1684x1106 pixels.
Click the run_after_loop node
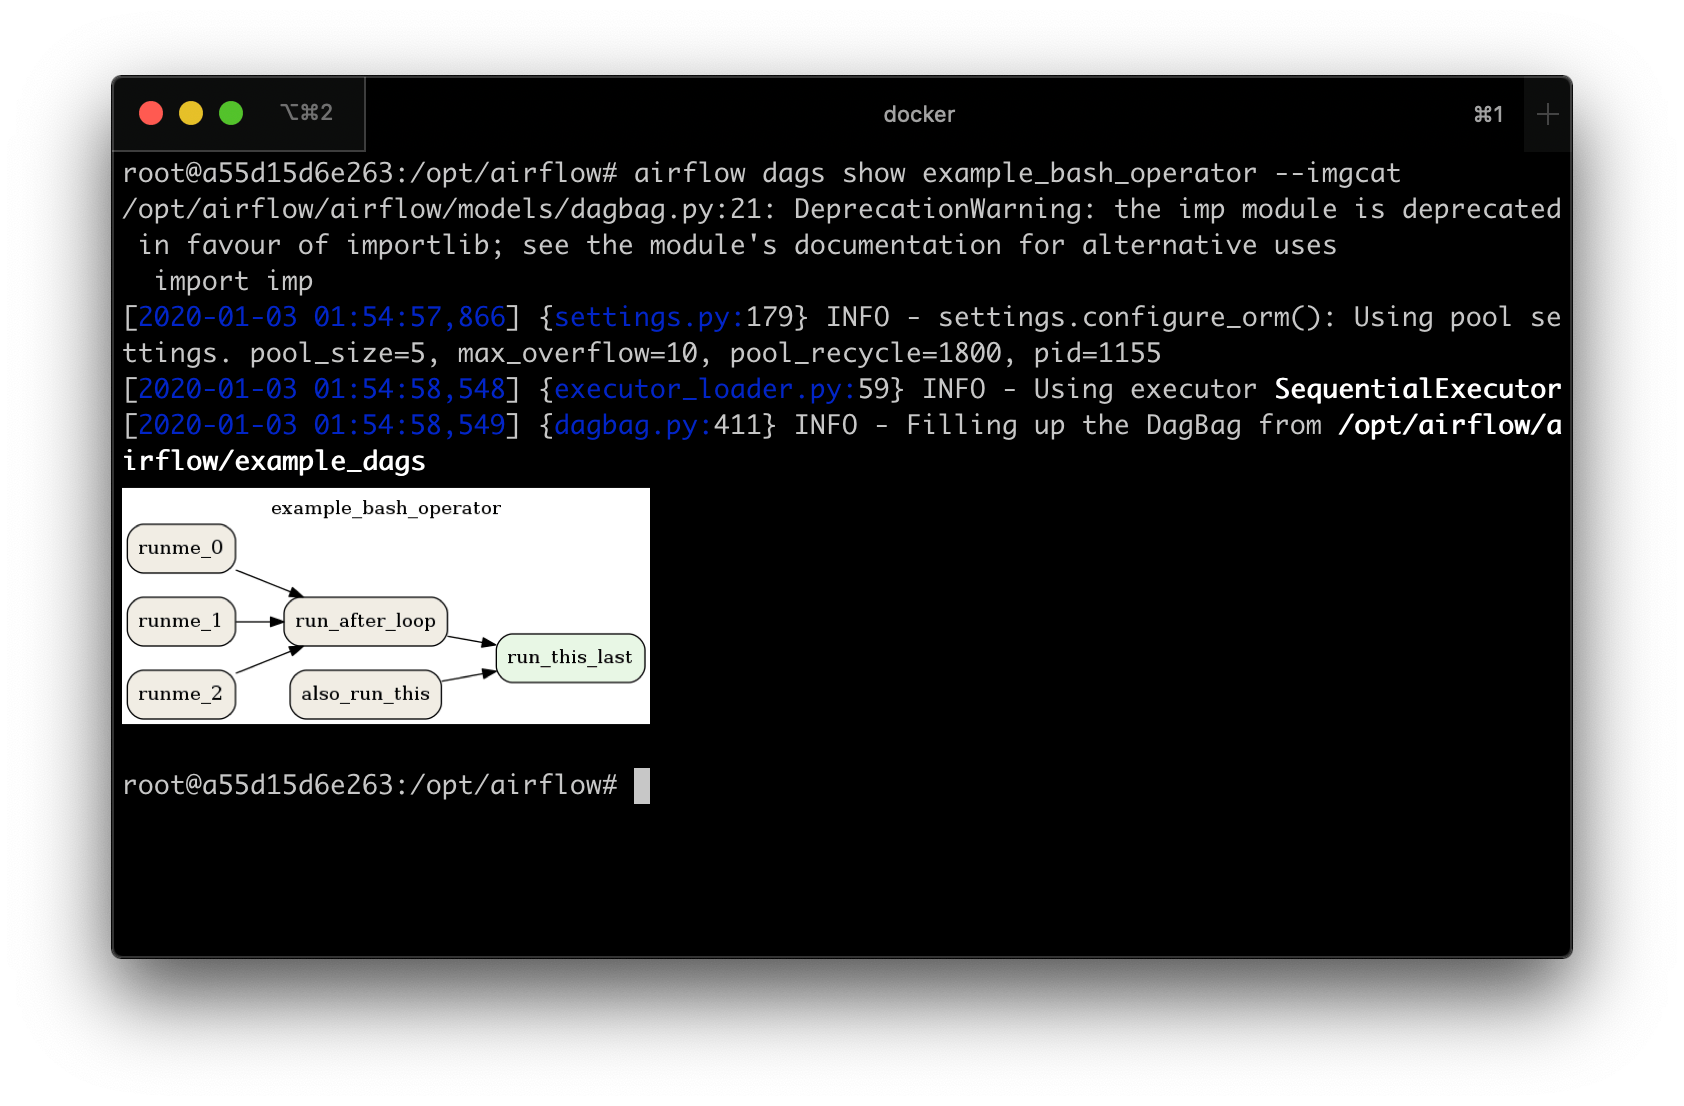(x=365, y=621)
